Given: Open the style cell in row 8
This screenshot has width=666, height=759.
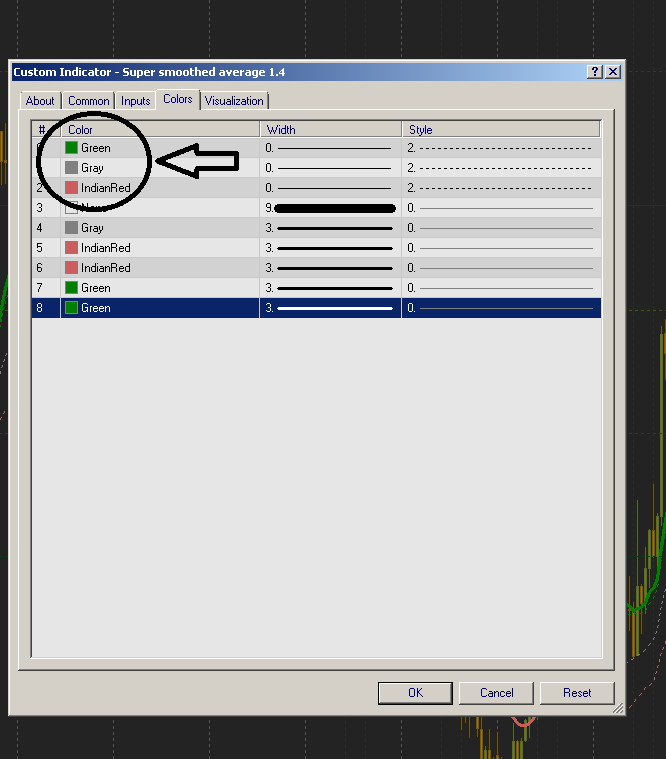Looking at the screenshot, I should pyautogui.click(x=502, y=308).
